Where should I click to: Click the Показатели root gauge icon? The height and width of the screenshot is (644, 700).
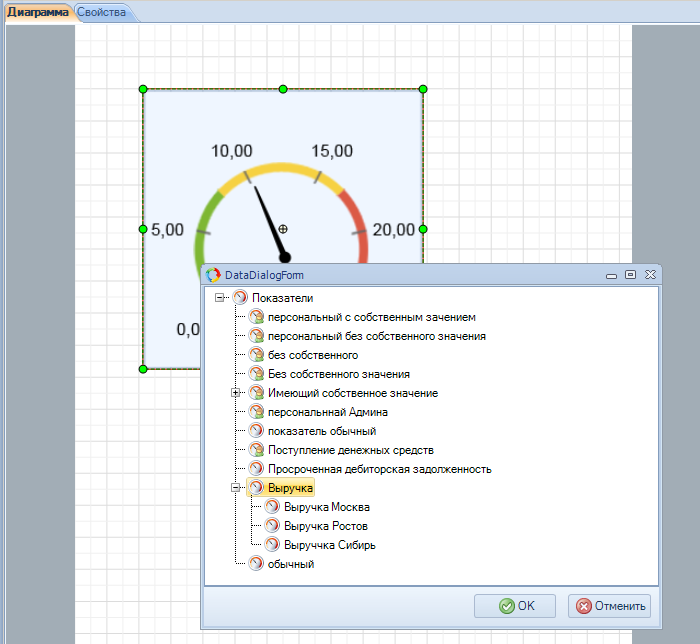click(240, 298)
